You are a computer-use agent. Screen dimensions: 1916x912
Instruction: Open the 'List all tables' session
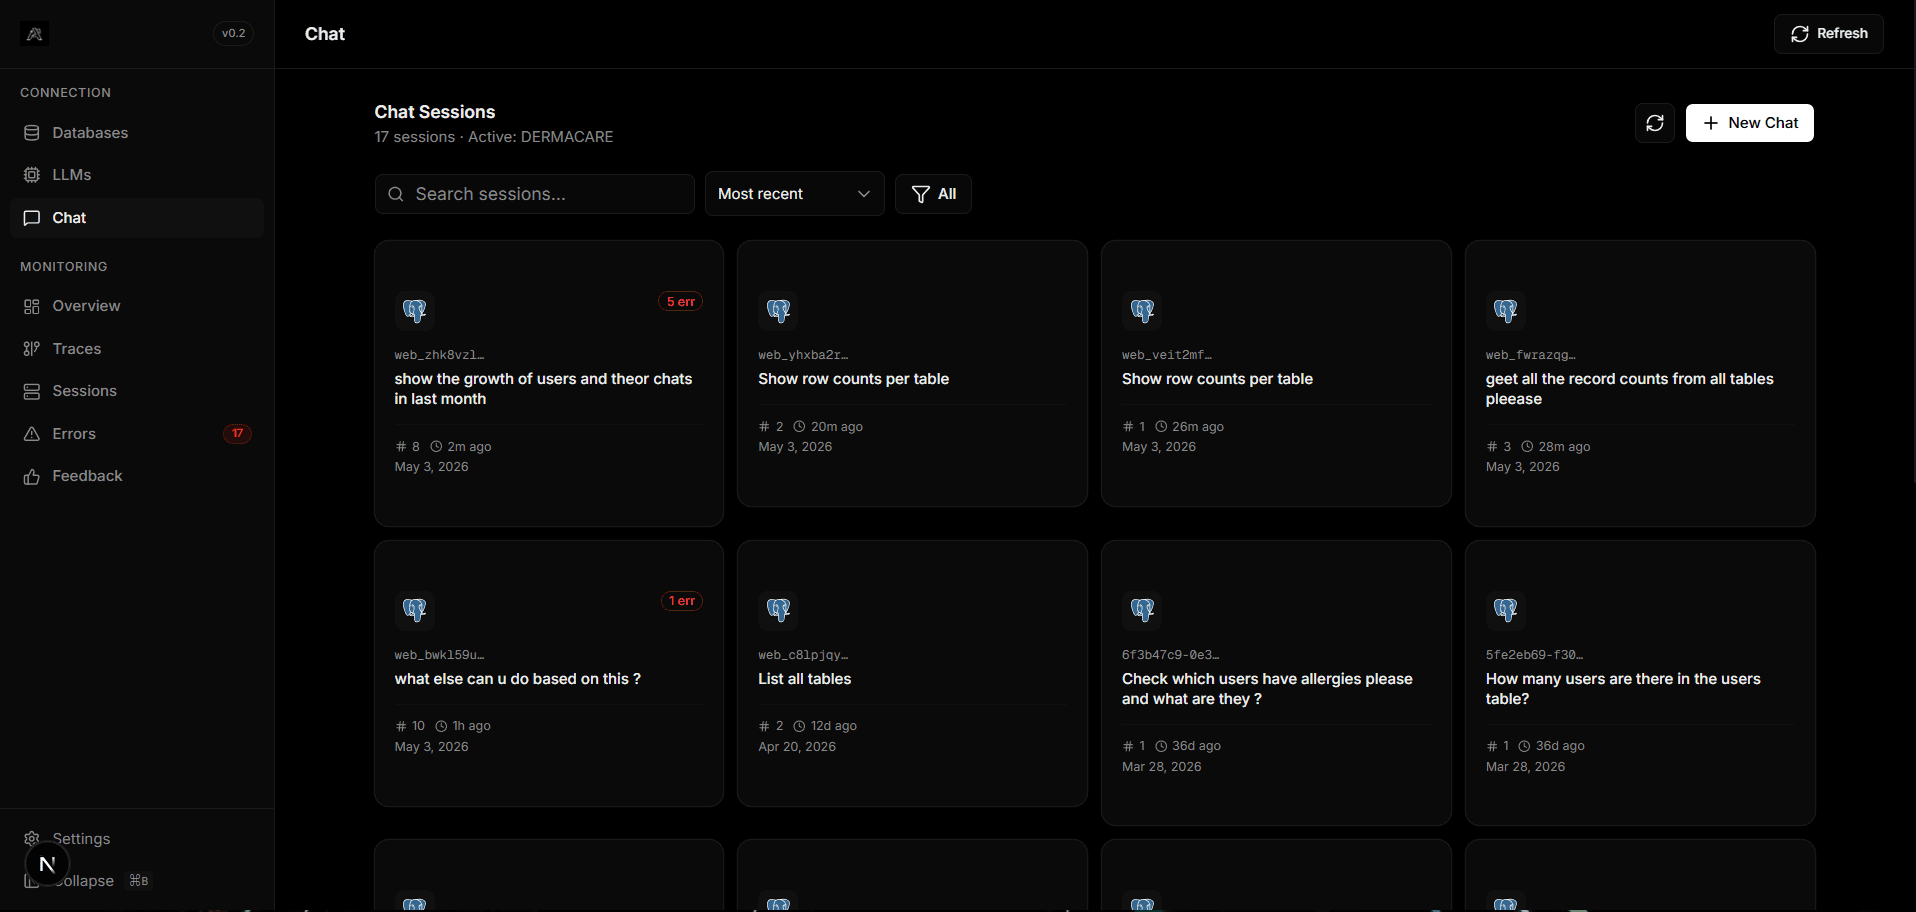tap(912, 673)
